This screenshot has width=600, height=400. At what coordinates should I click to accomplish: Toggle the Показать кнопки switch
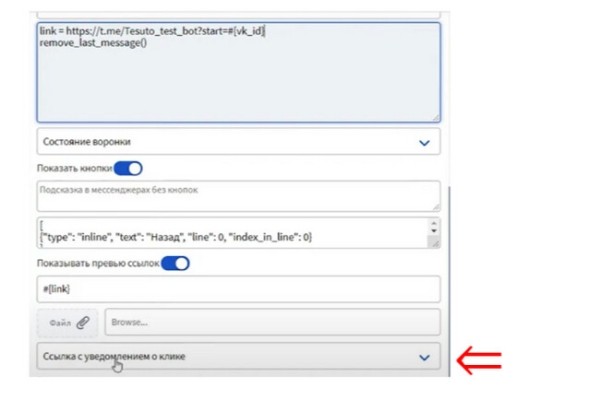pyautogui.click(x=129, y=168)
